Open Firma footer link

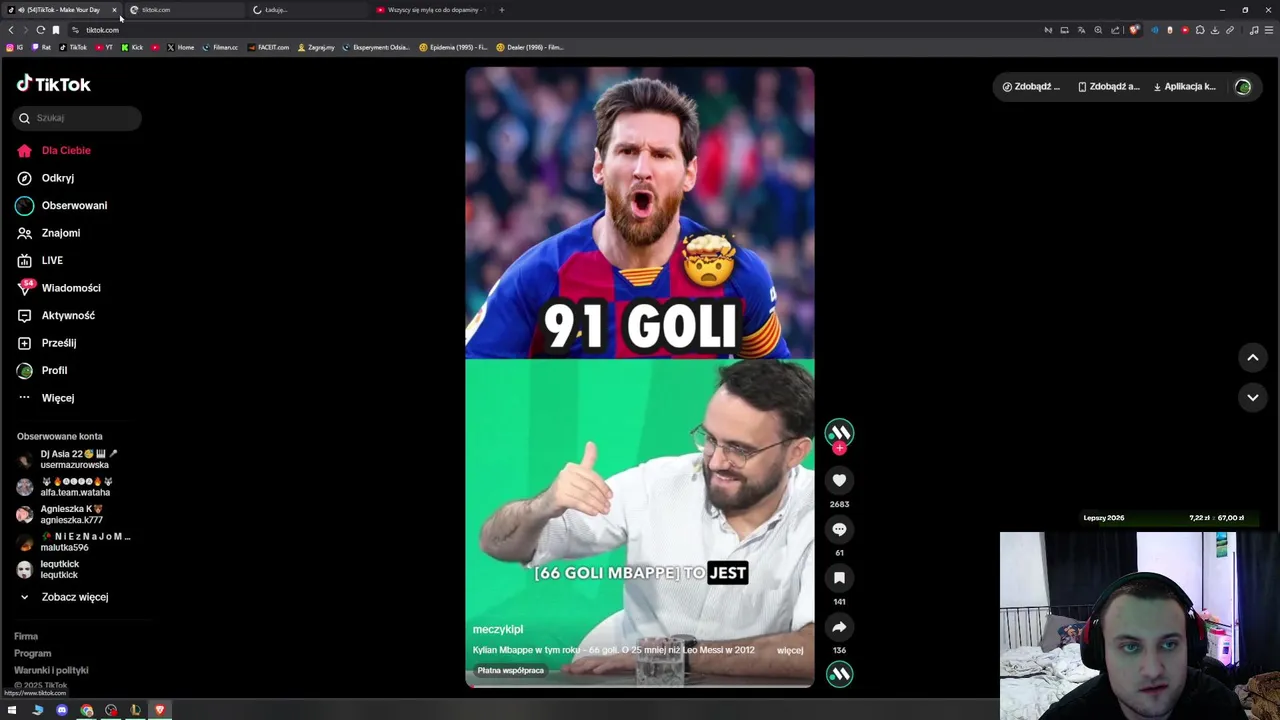point(26,636)
